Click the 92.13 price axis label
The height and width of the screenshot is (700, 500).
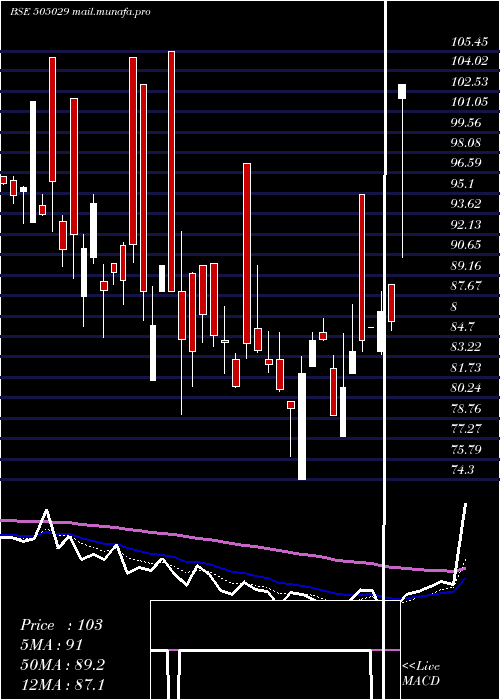(467, 225)
